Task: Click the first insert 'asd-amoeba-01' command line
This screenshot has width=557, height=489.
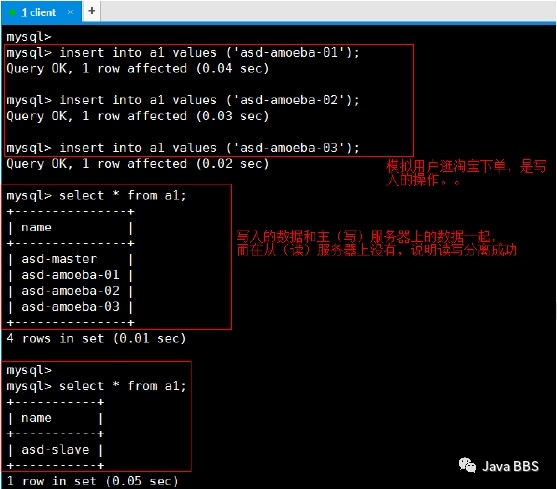Action: coord(183,53)
